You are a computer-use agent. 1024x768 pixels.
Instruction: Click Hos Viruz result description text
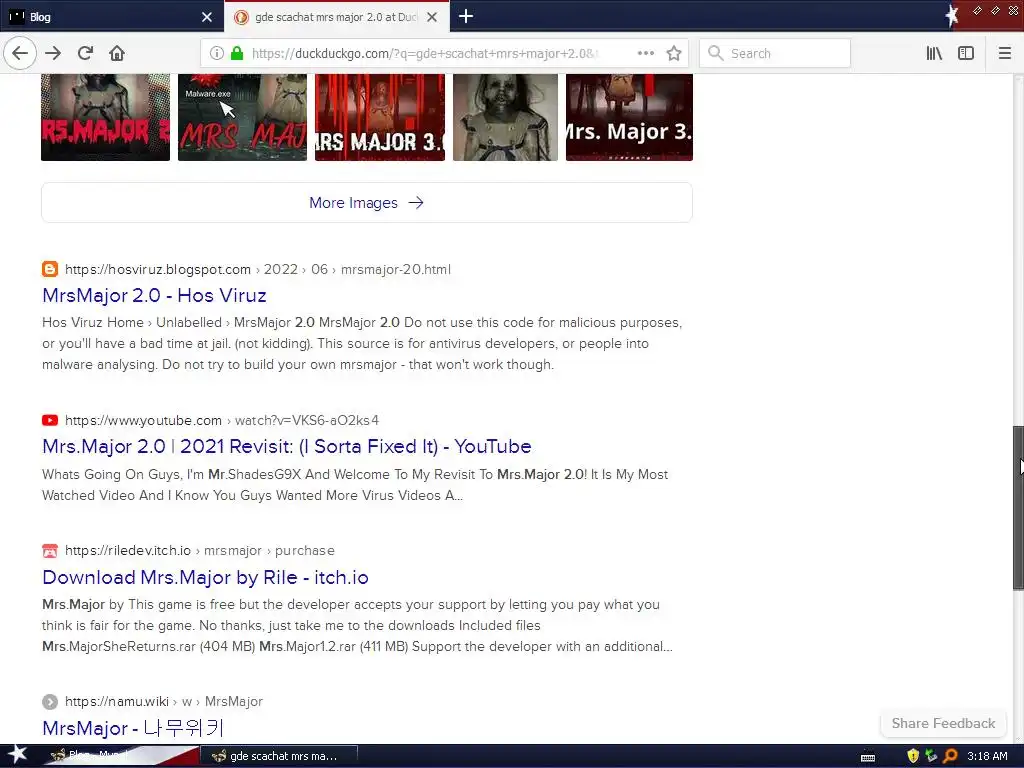pyautogui.click(x=362, y=344)
